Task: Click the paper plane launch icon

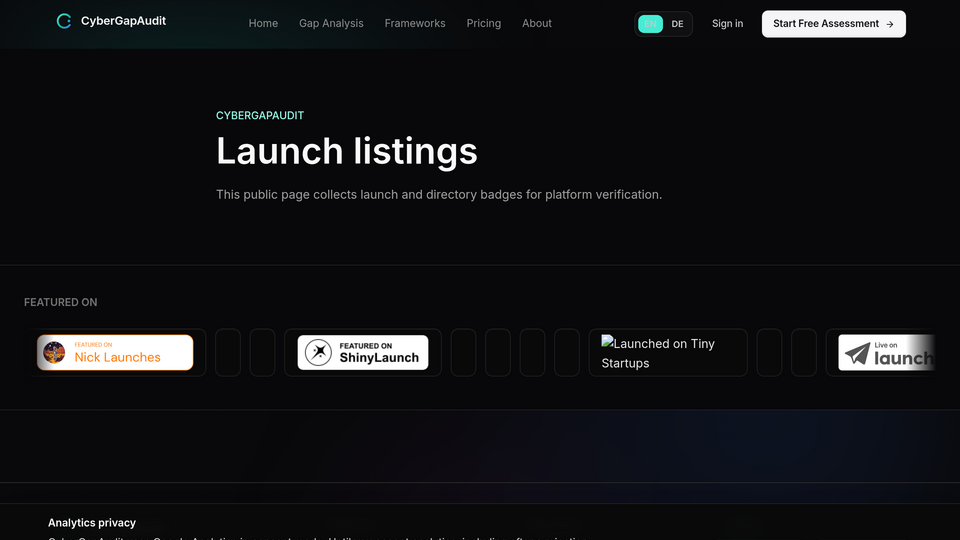Action: pyautogui.click(x=857, y=354)
